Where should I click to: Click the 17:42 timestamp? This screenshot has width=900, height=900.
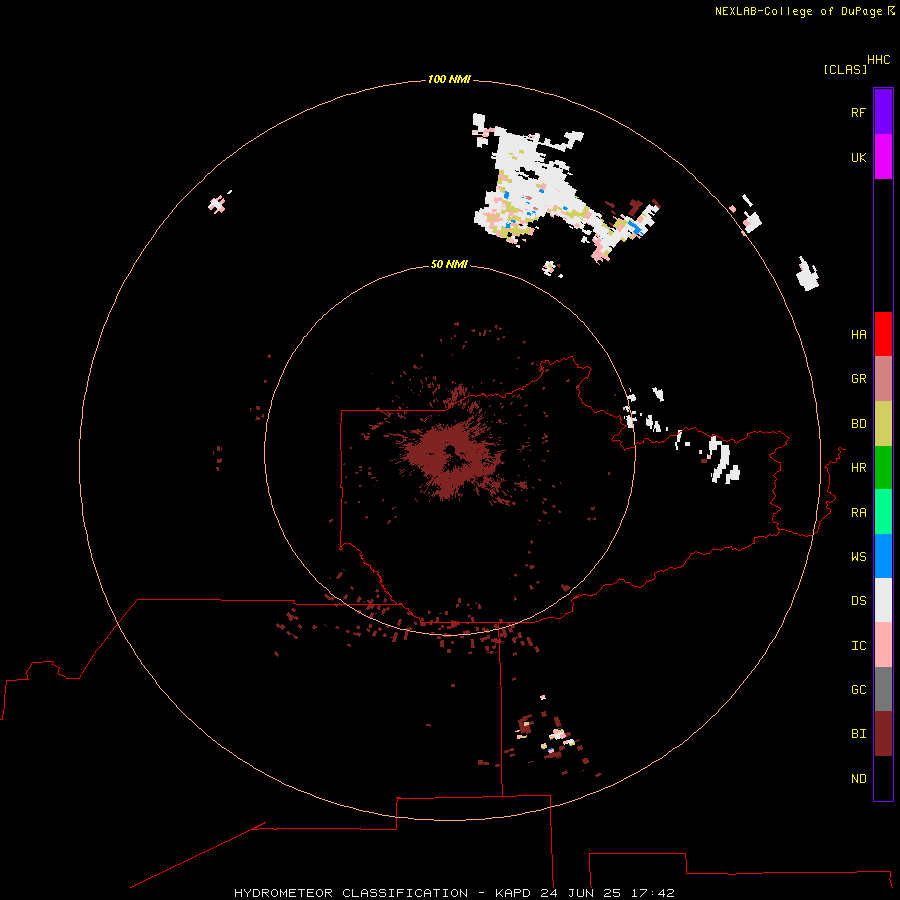click(652, 893)
